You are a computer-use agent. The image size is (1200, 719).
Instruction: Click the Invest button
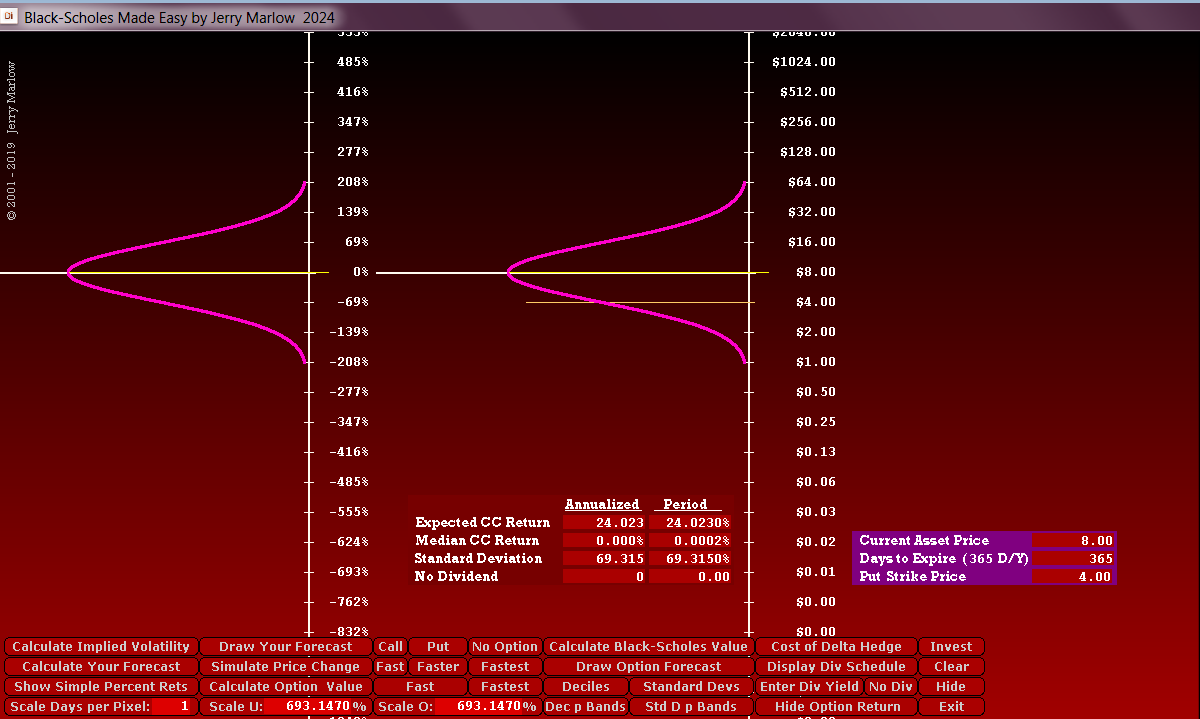click(x=951, y=647)
